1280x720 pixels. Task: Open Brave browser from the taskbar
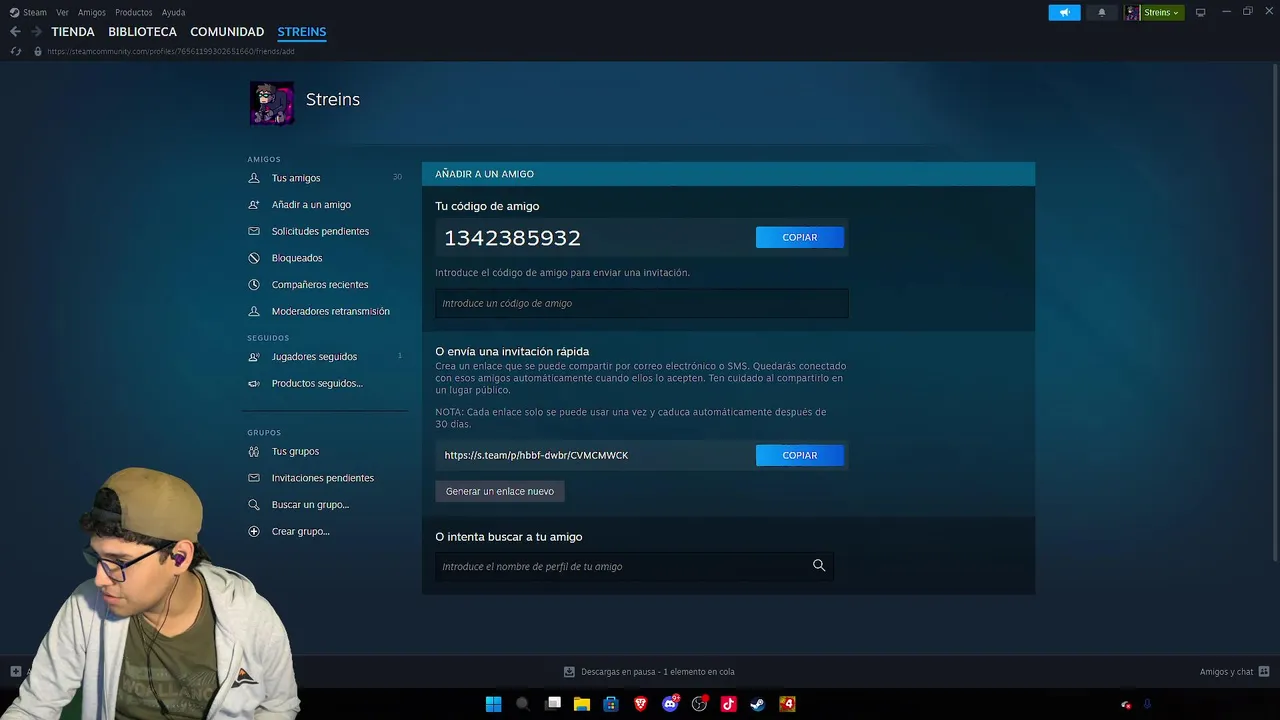click(641, 704)
